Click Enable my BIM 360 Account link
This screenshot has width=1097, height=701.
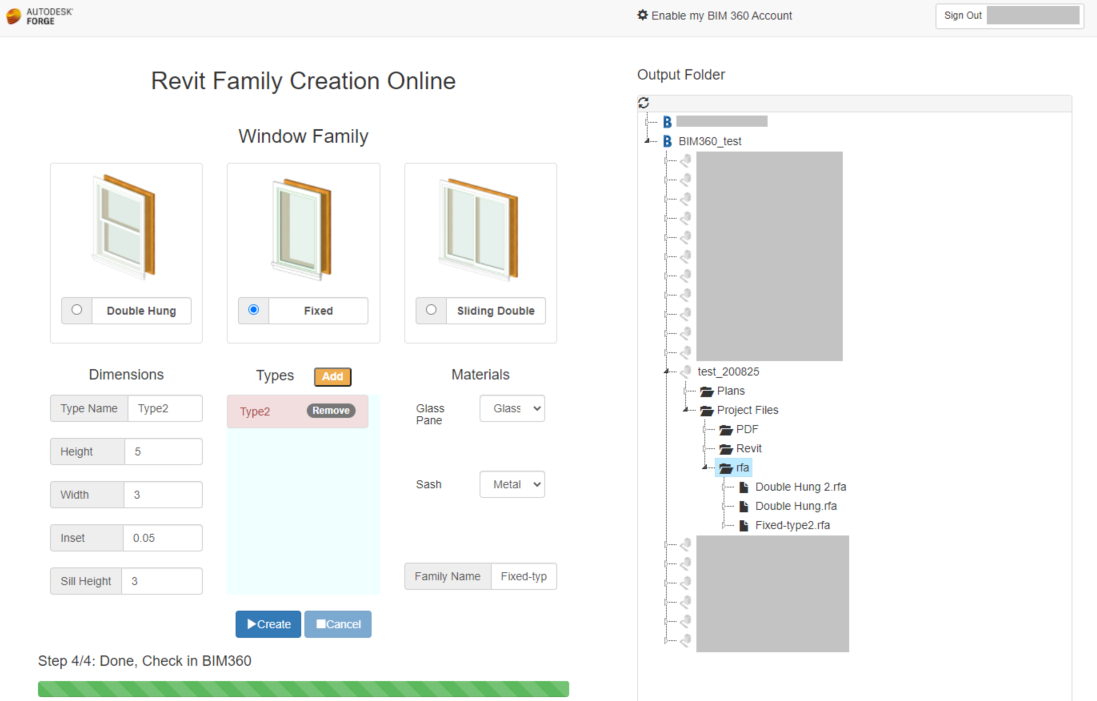click(x=721, y=15)
